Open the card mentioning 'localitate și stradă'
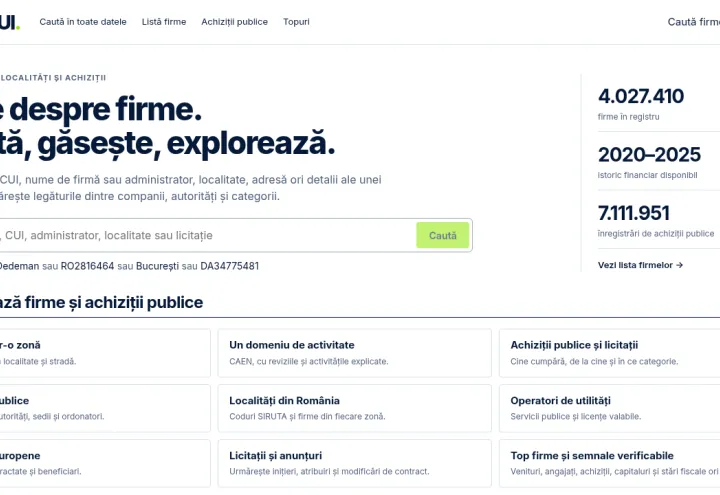This screenshot has height=495, width=720. coord(105,353)
